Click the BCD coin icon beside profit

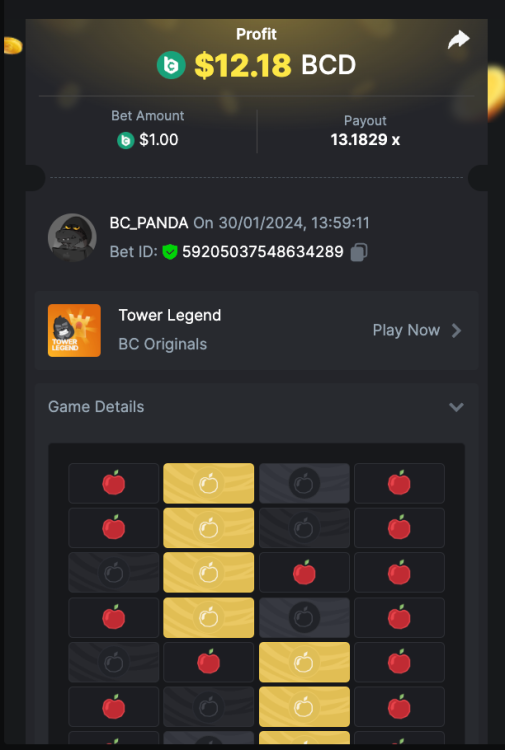pos(171,65)
